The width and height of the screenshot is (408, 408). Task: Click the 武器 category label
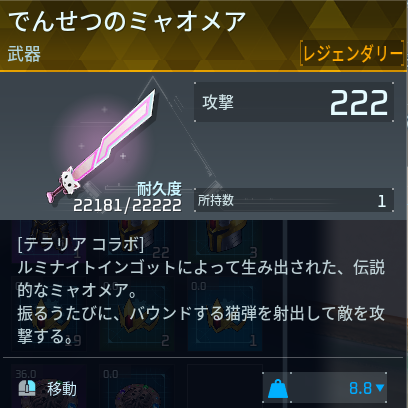coord(24,54)
